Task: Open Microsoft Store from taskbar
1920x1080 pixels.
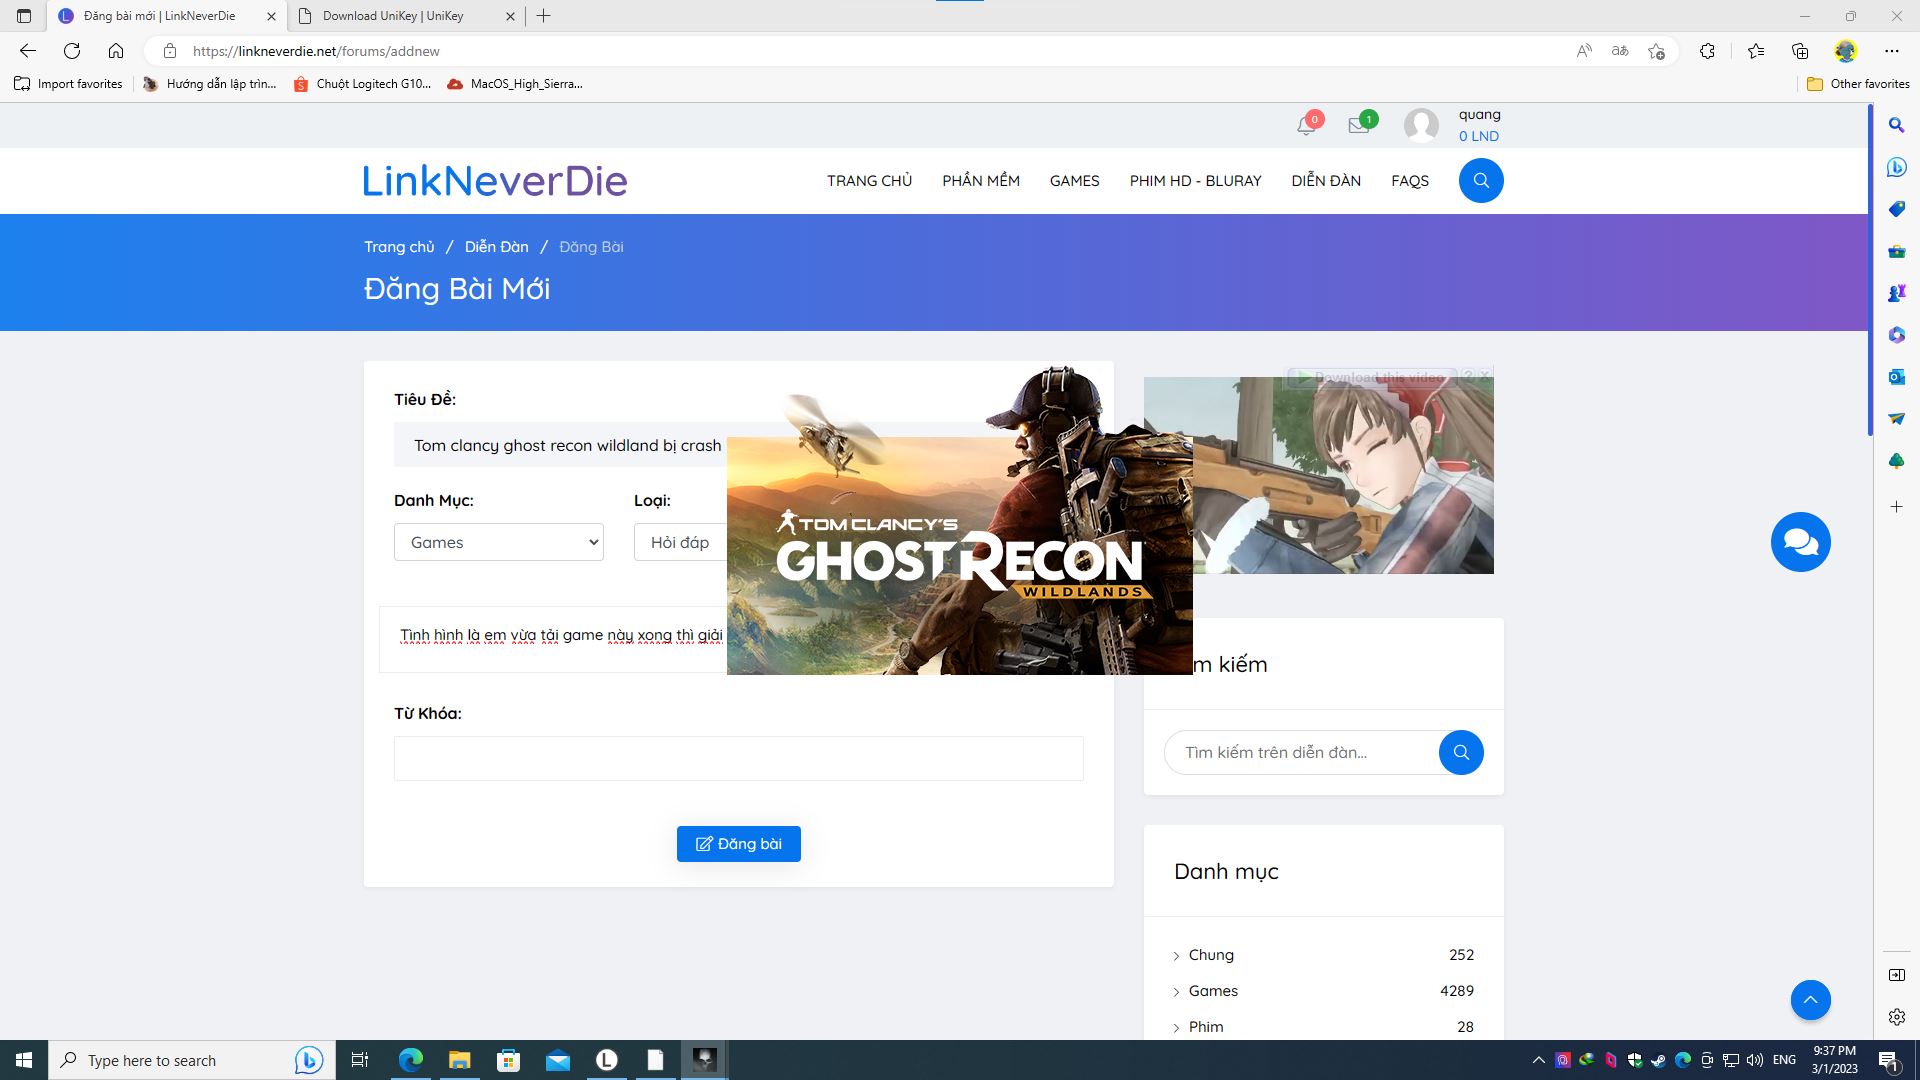Action: tap(508, 1060)
